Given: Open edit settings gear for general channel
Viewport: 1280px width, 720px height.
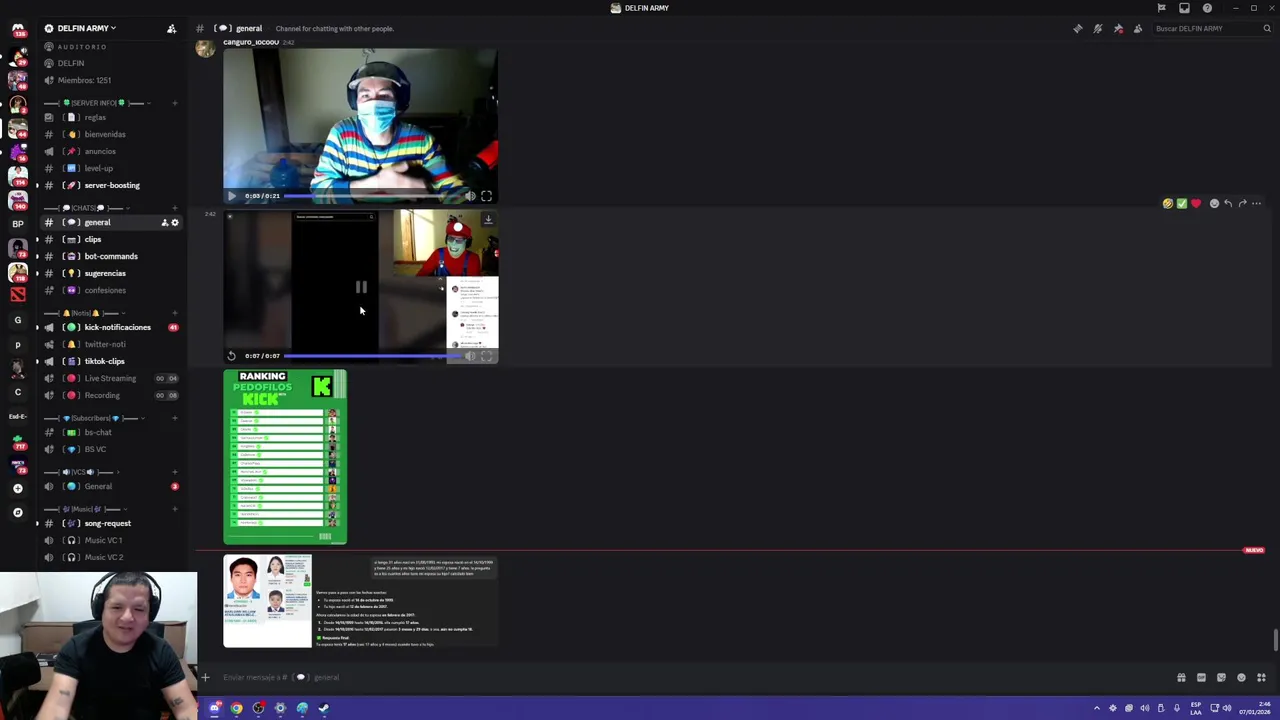Looking at the screenshot, I should click(x=175, y=222).
